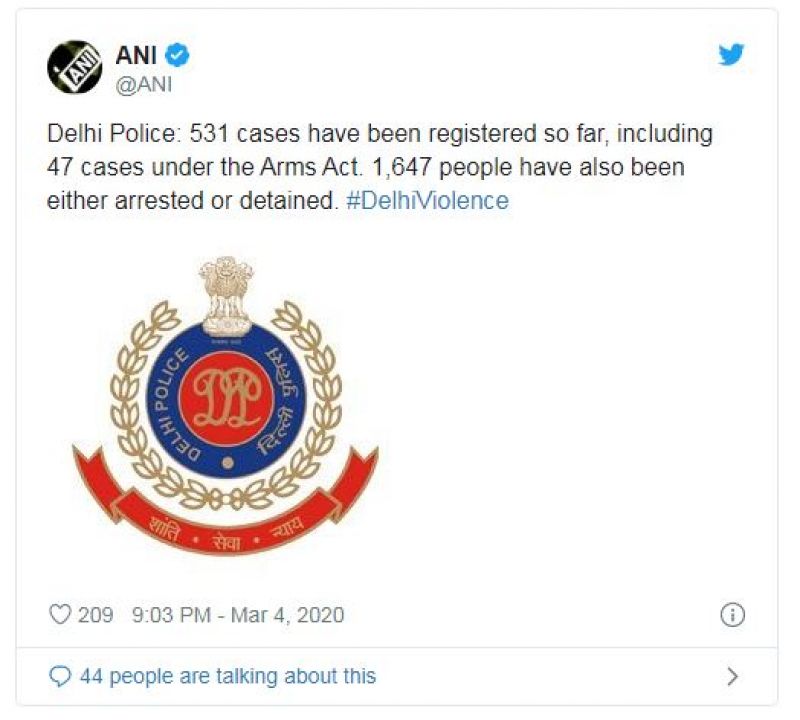Click the ANI profile avatar
This screenshot has width=800, height=720.
click(75, 69)
